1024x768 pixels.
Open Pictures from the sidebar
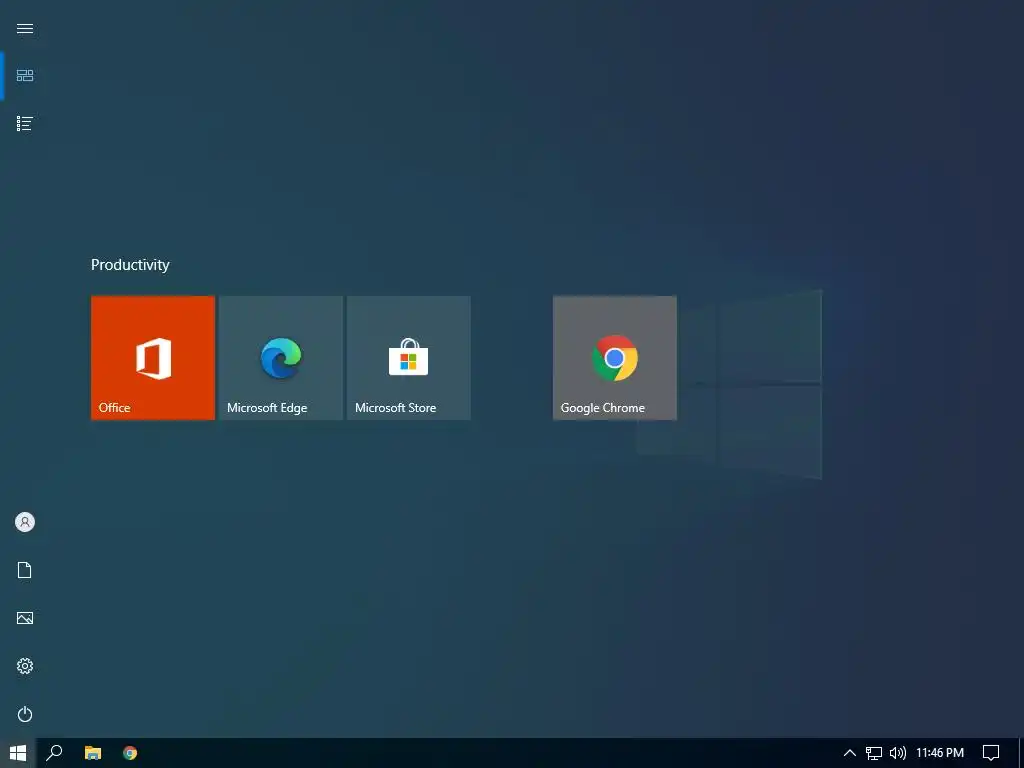click(x=25, y=618)
